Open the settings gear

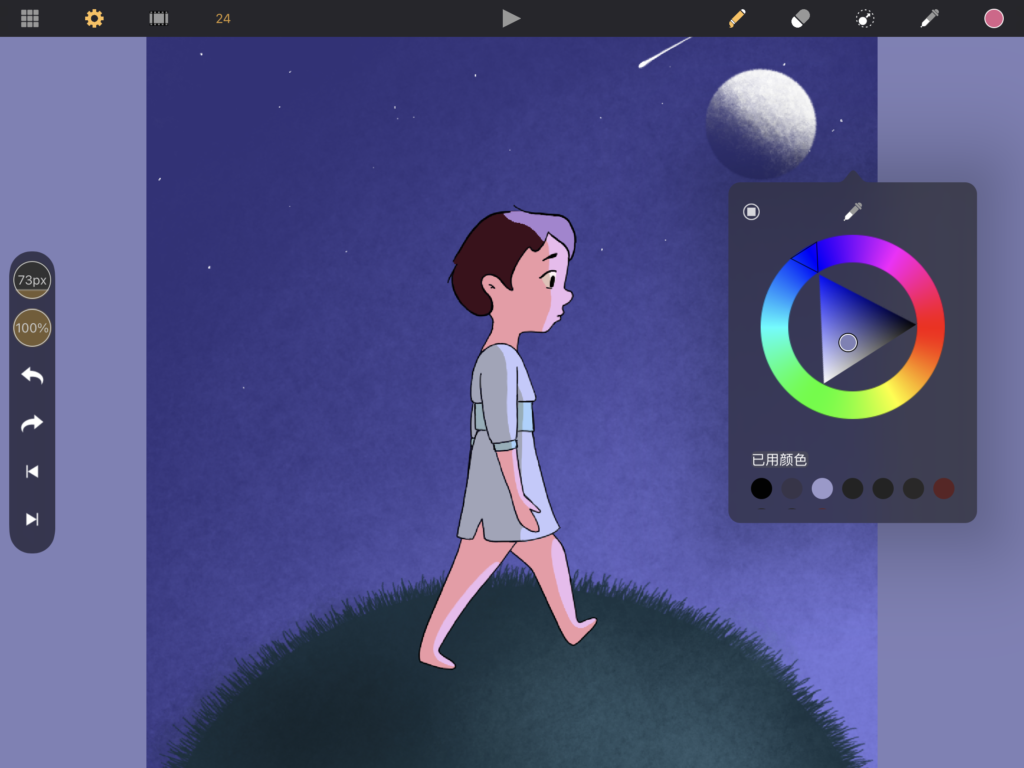[x=94, y=18]
